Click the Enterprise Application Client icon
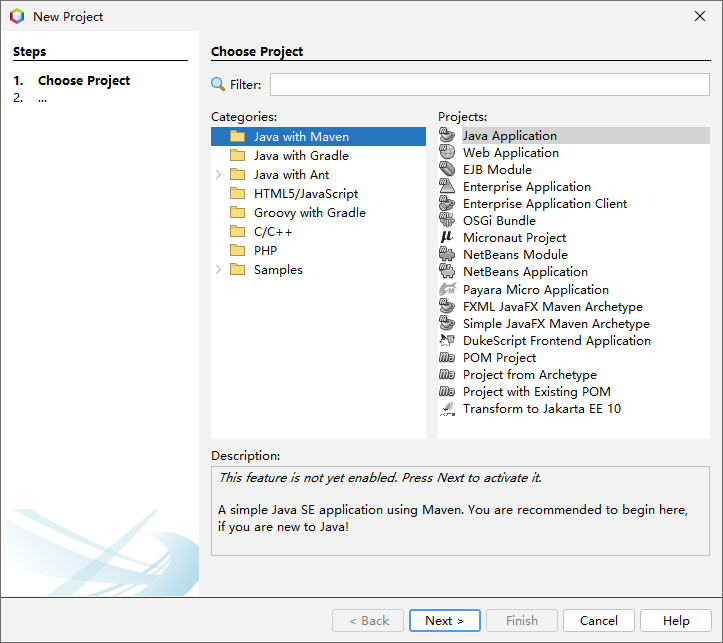This screenshot has width=723, height=643. pyautogui.click(x=447, y=204)
